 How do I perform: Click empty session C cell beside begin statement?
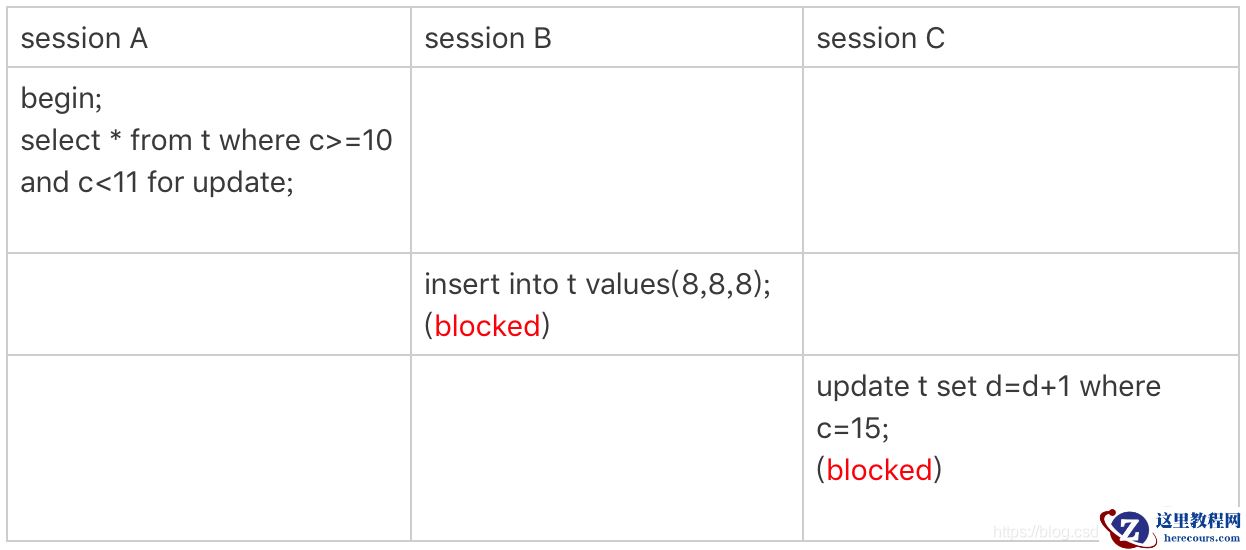point(1020,160)
